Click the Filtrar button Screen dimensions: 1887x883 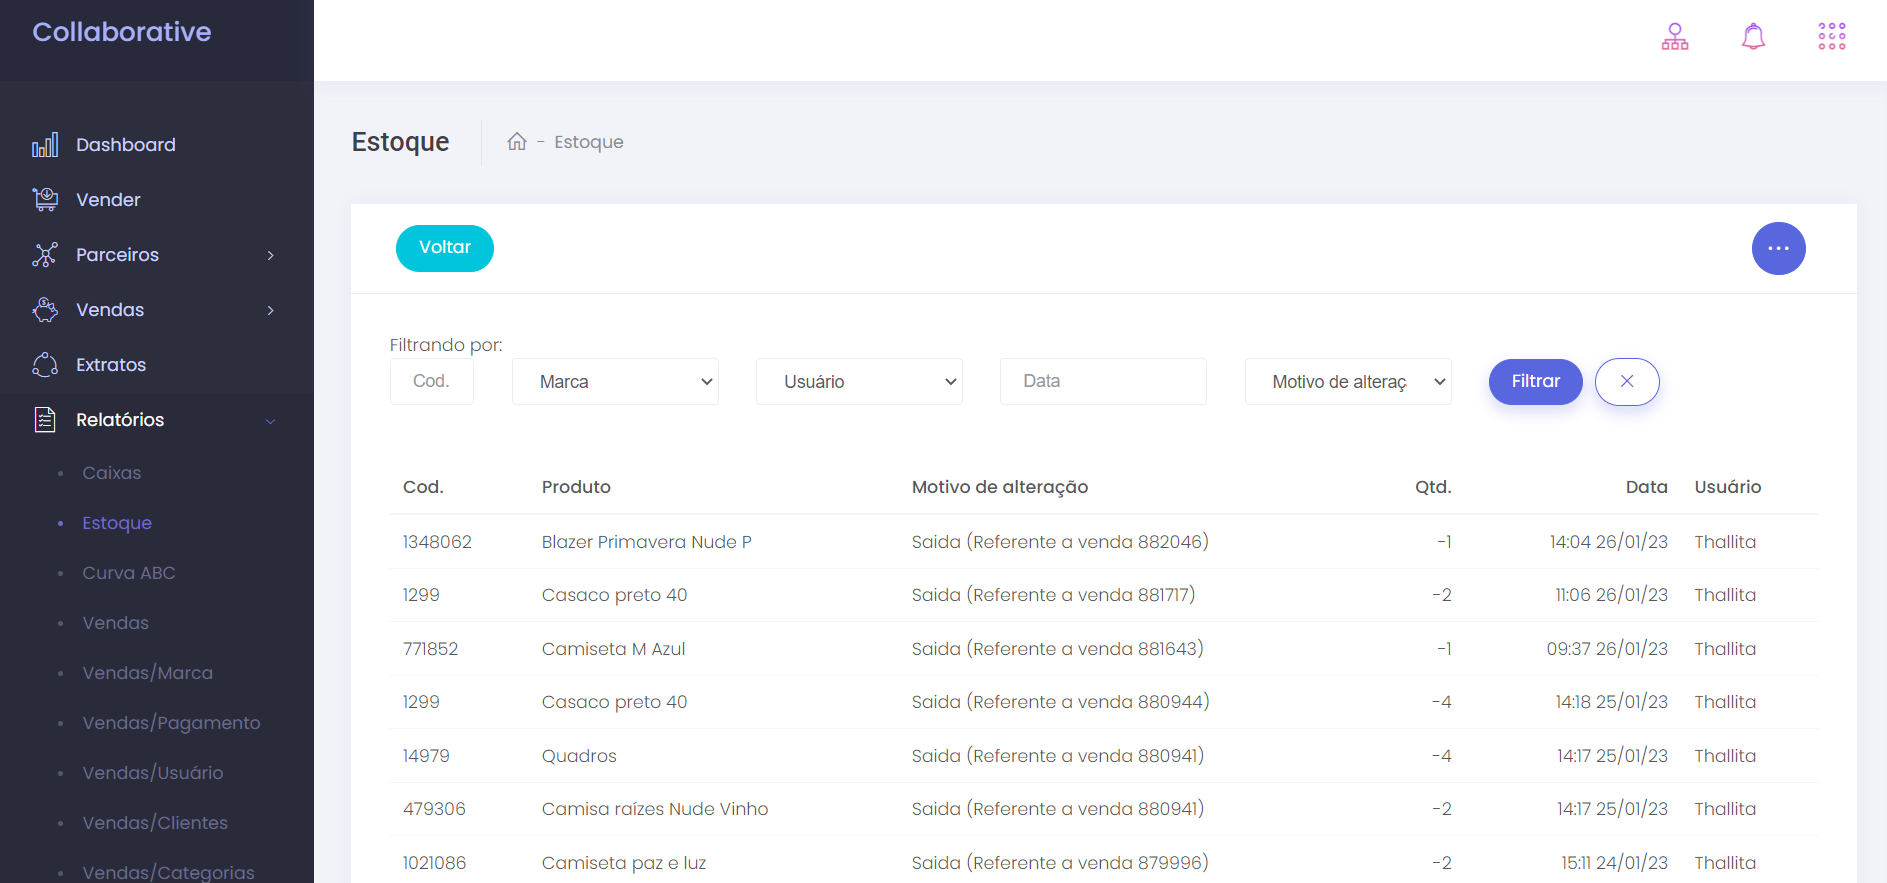(1535, 381)
